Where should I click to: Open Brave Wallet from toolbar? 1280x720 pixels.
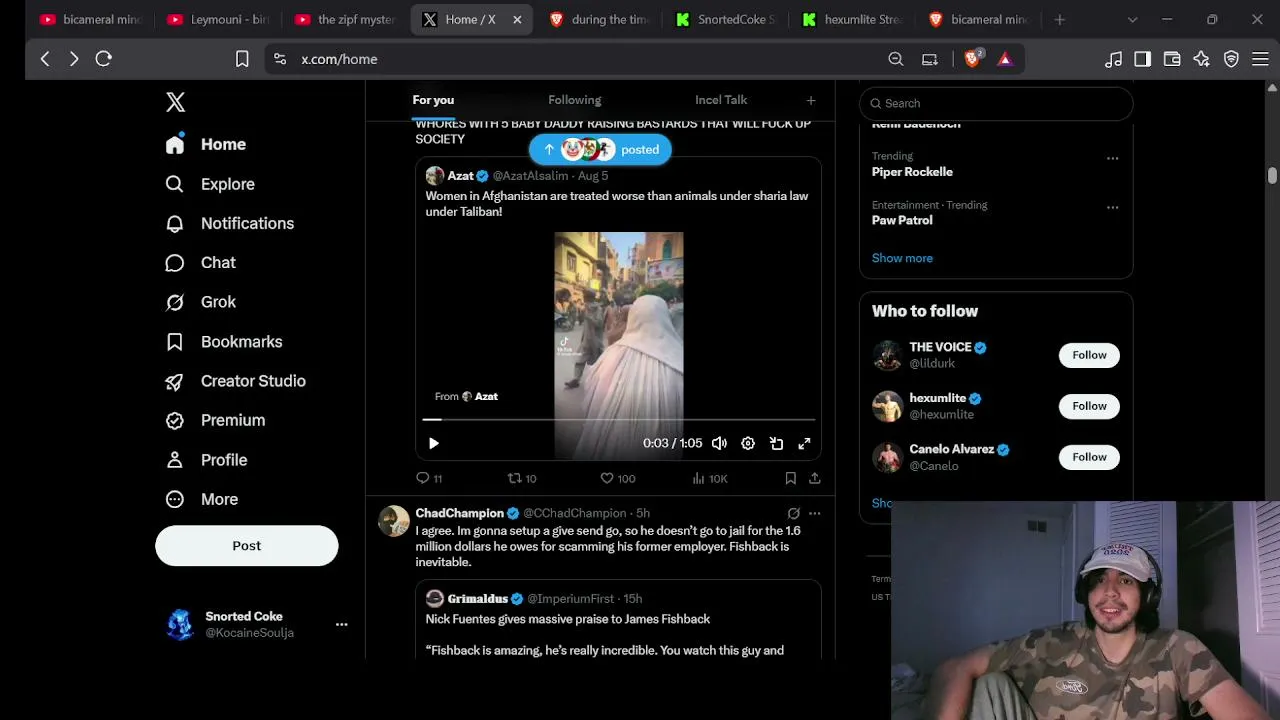(x=1172, y=59)
